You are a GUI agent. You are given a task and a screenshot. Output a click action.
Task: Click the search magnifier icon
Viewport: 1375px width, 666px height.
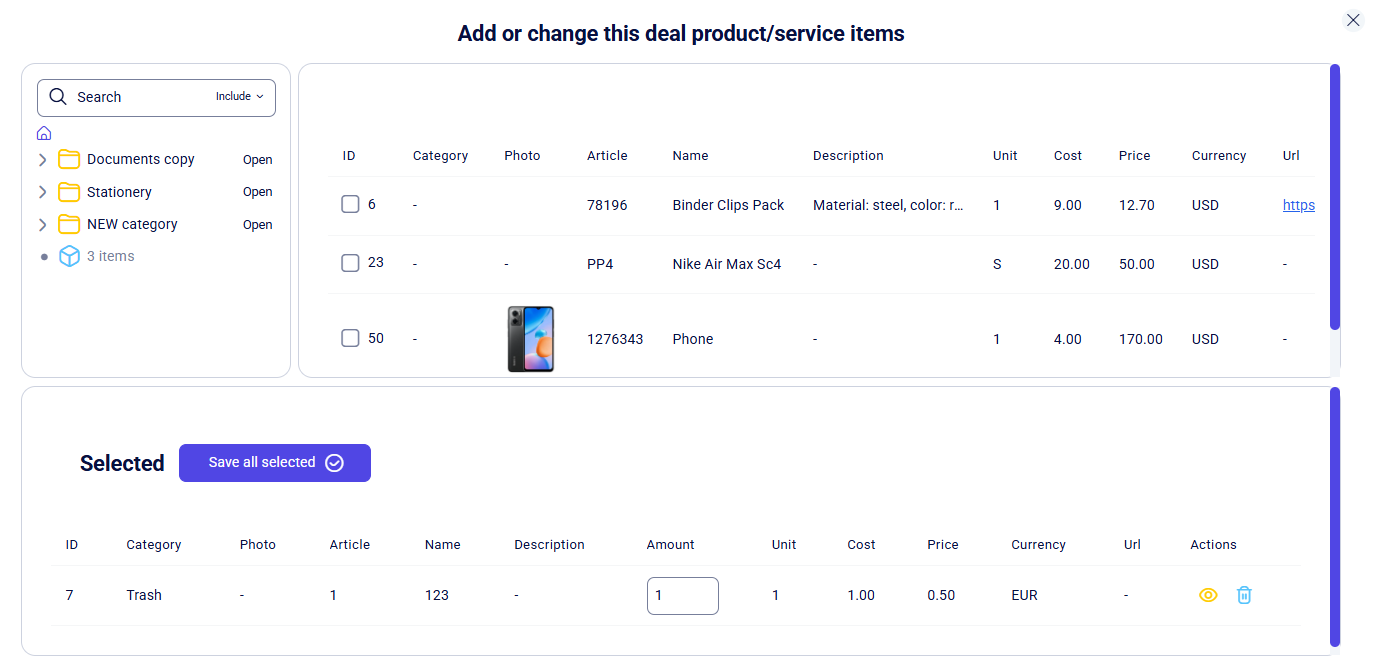(58, 97)
